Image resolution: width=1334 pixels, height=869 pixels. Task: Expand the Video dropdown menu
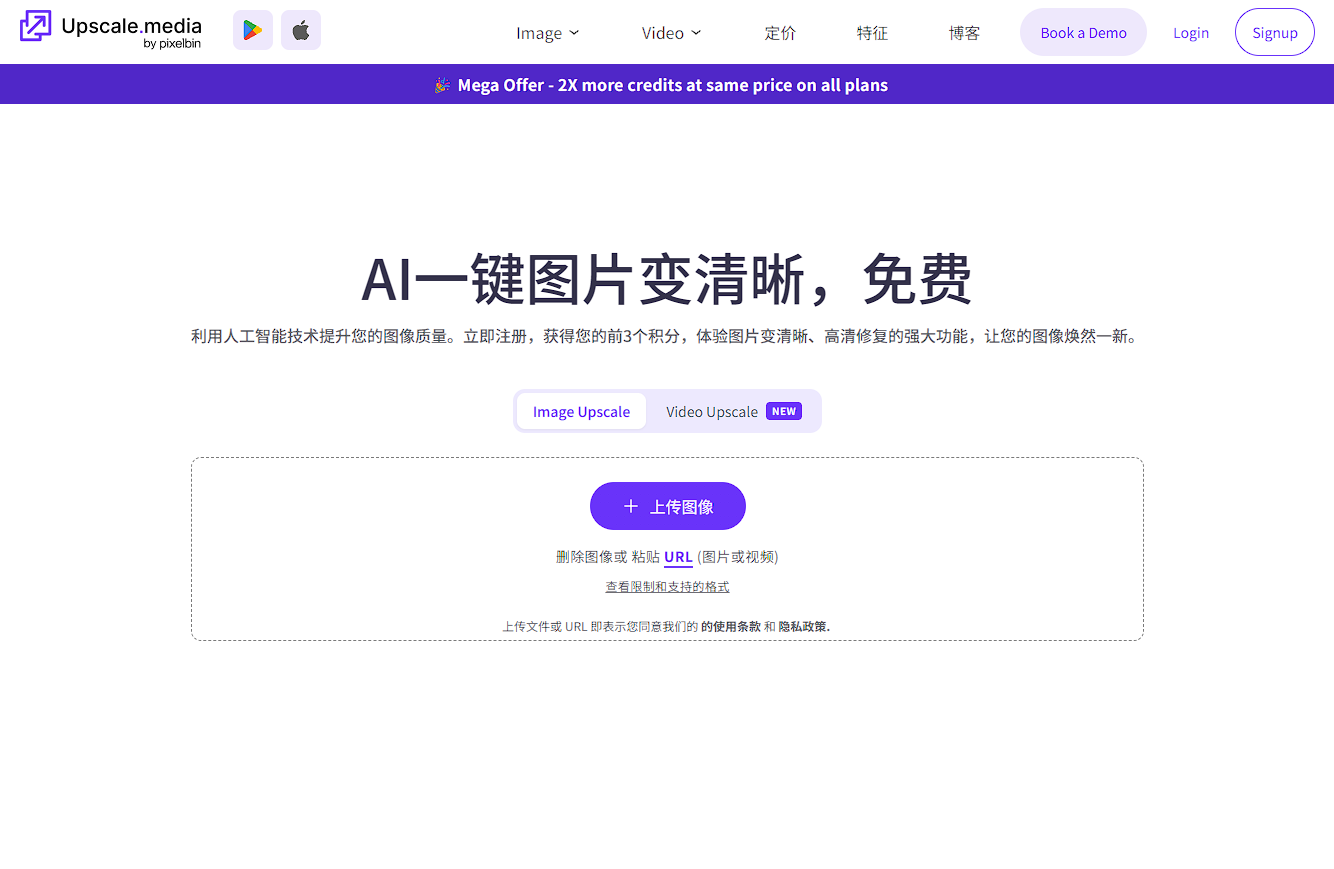pos(672,33)
